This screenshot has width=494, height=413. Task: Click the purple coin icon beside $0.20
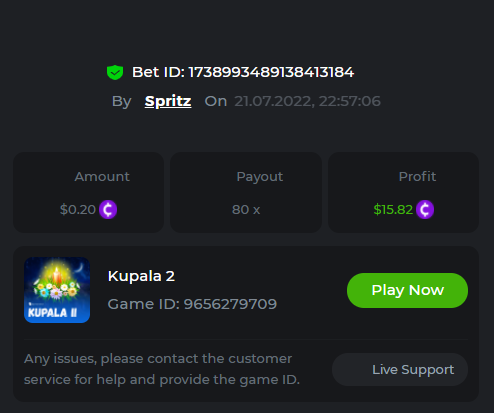108,210
